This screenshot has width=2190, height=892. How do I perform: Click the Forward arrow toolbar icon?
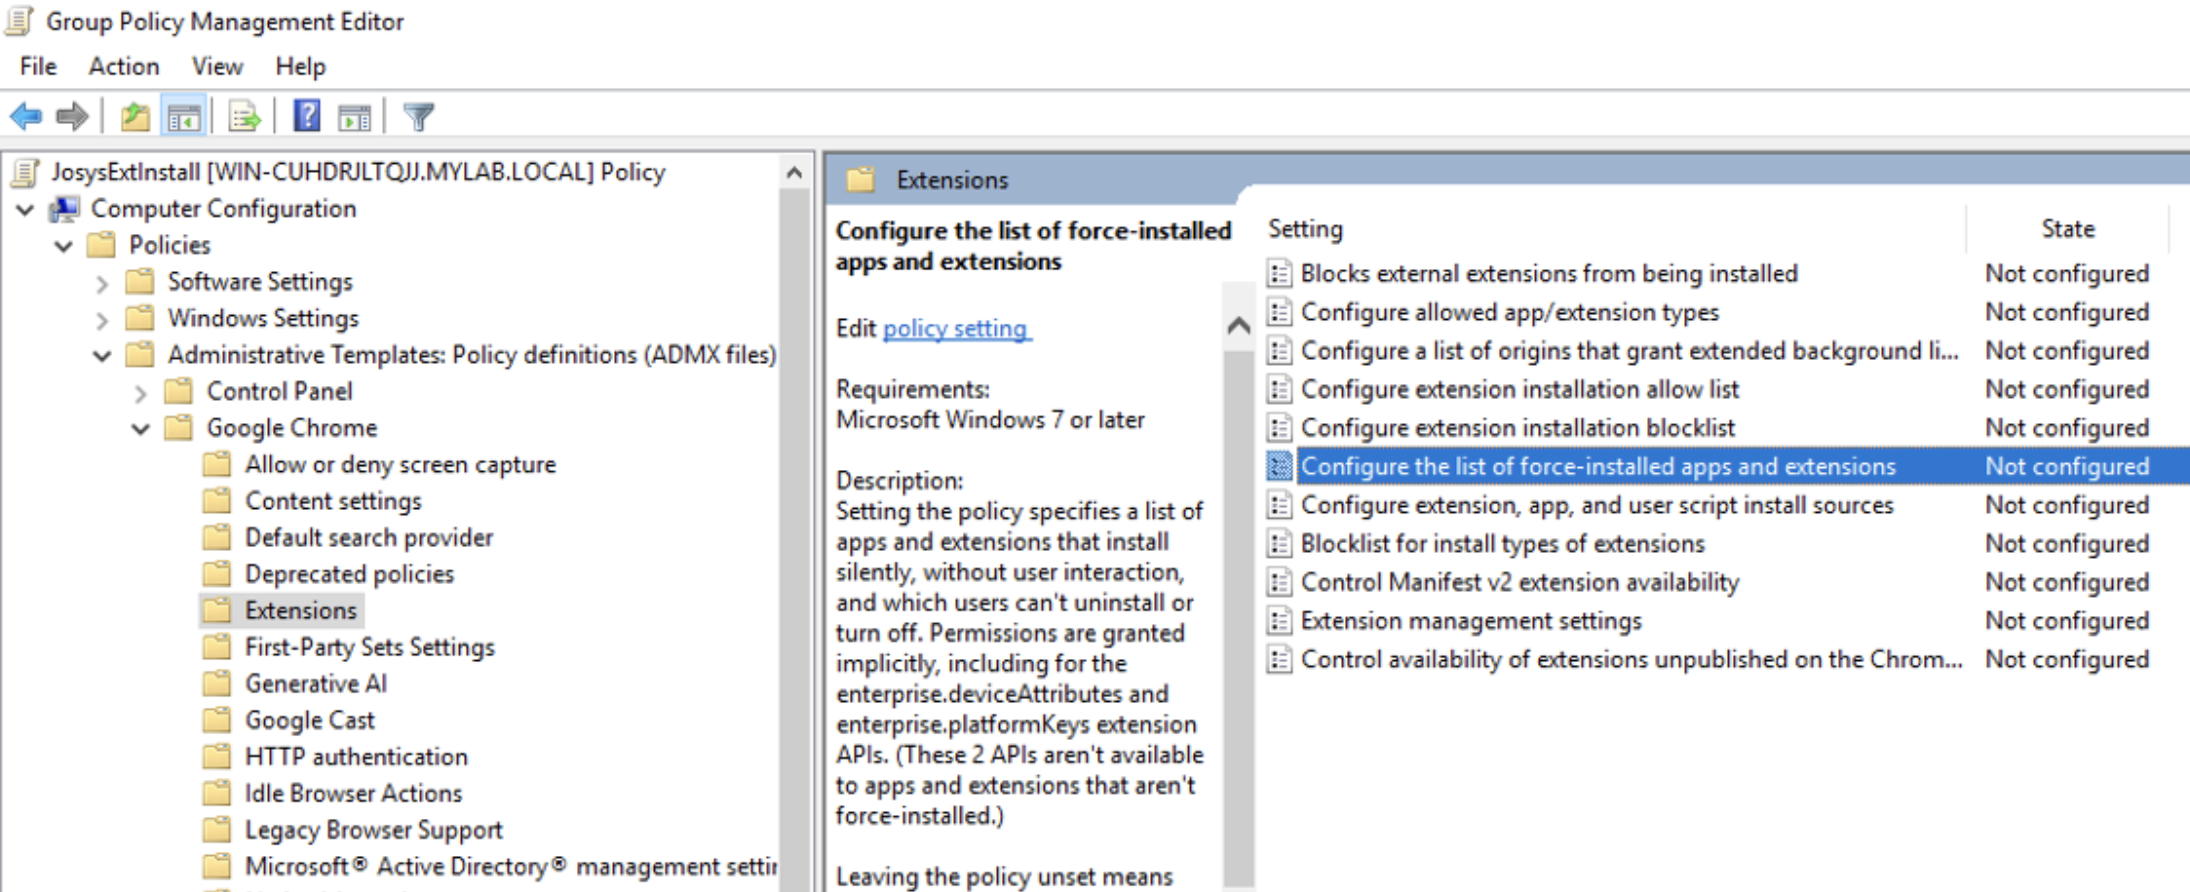pos(72,117)
